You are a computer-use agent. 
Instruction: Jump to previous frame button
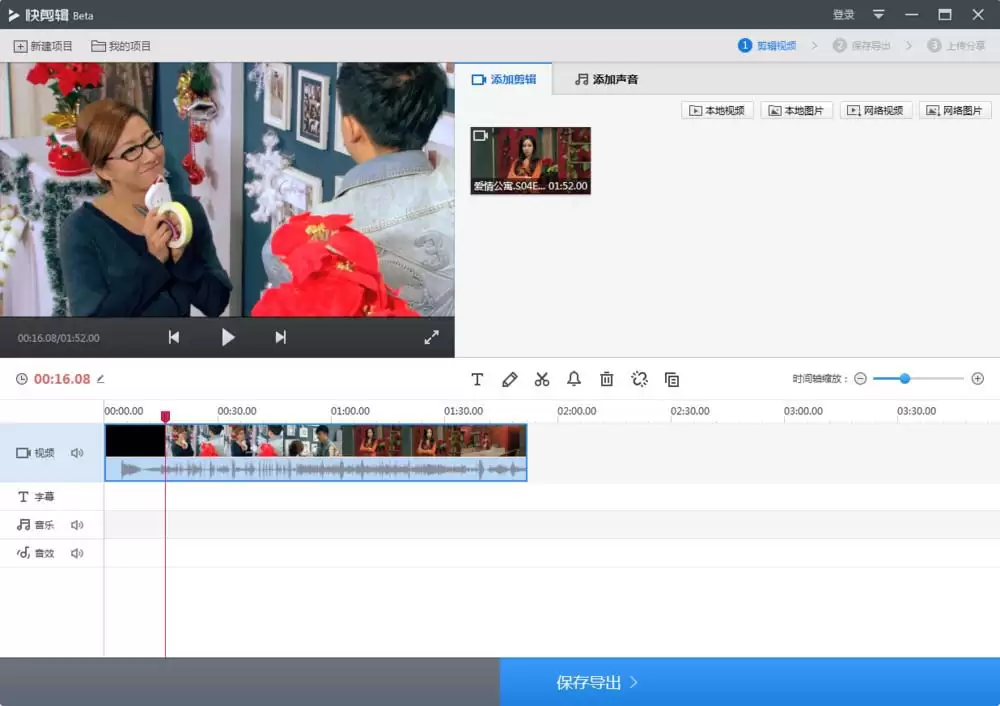point(173,337)
